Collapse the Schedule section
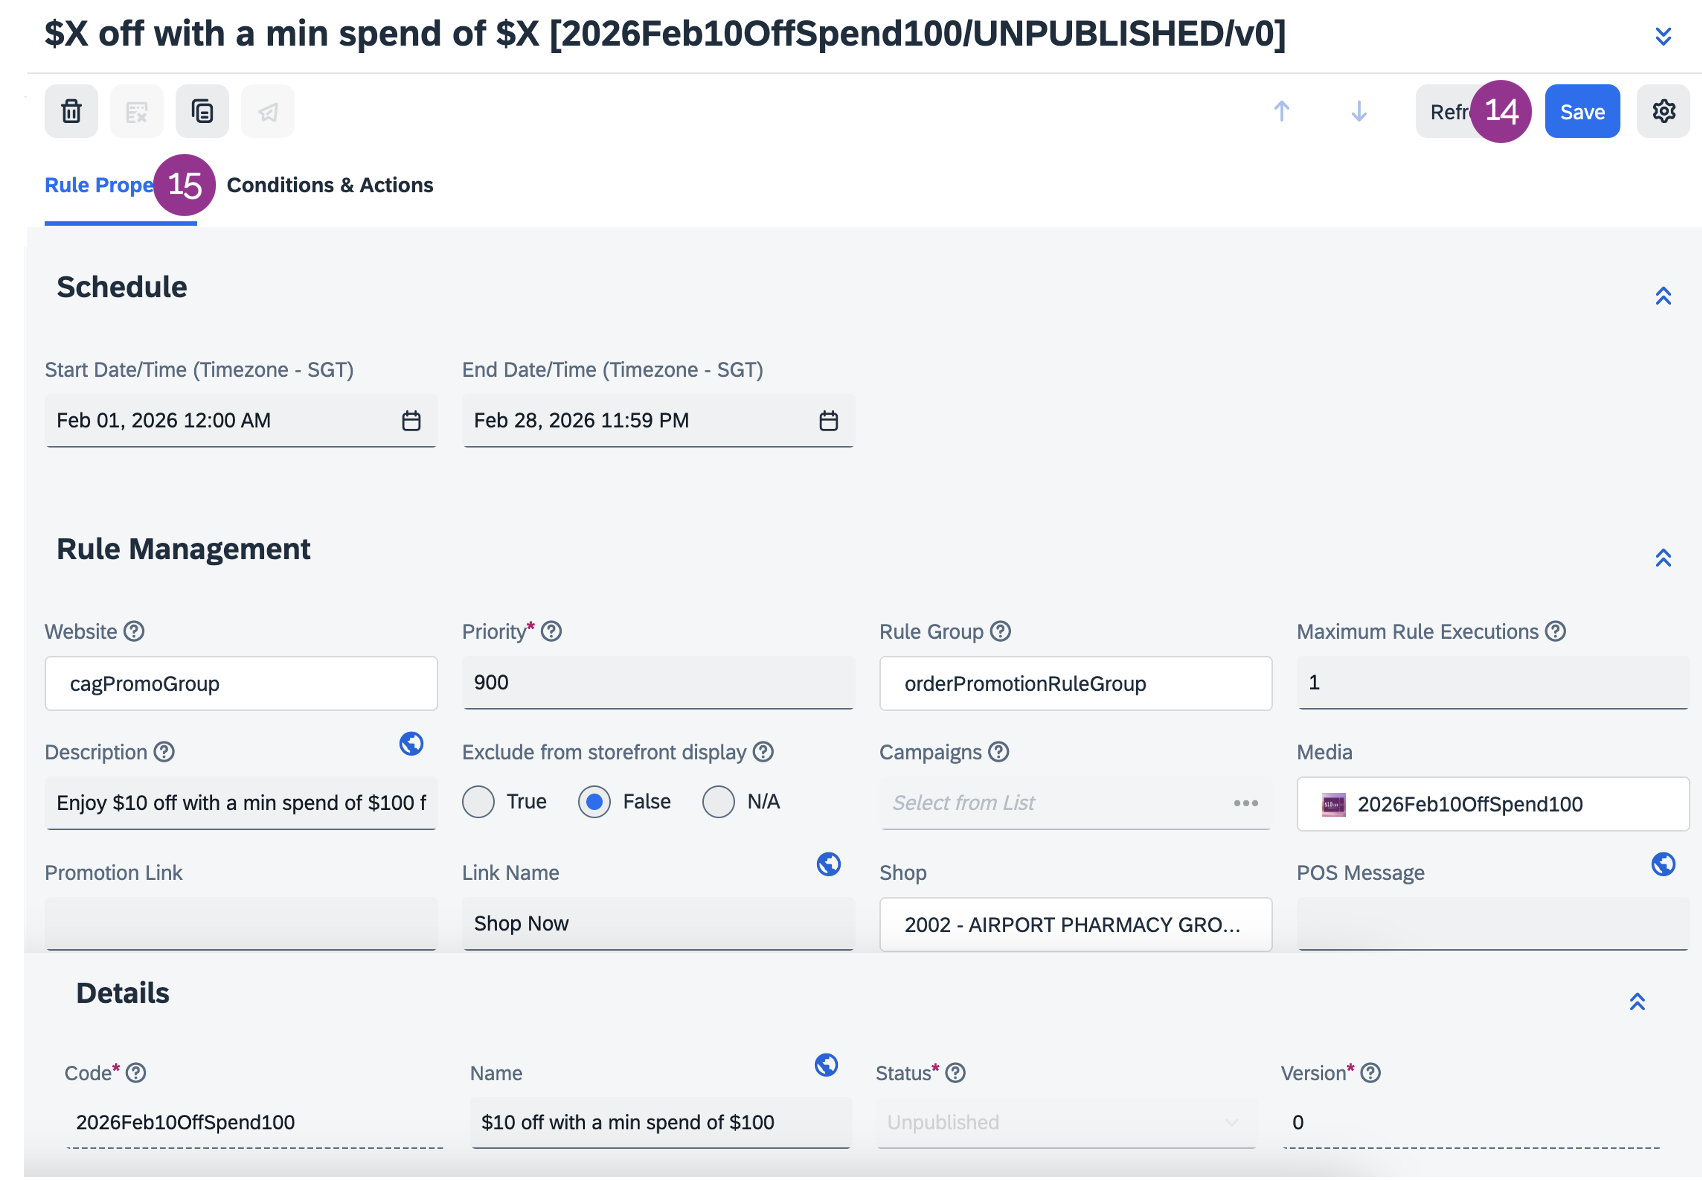Viewport: 1702px width, 1180px height. click(x=1663, y=296)
